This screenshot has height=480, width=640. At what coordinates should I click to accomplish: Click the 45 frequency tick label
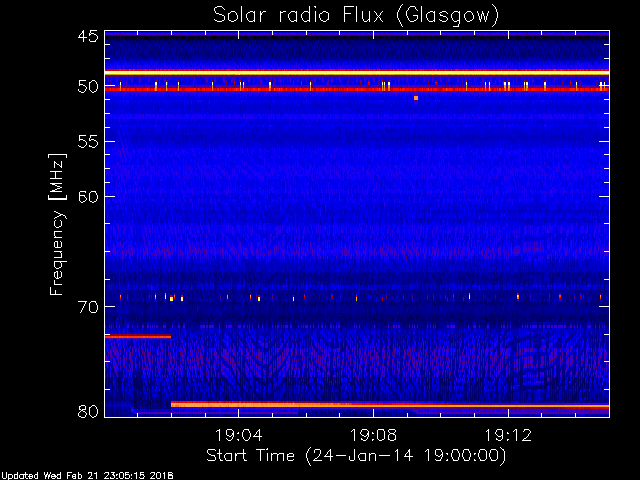(x=88, y=37)
